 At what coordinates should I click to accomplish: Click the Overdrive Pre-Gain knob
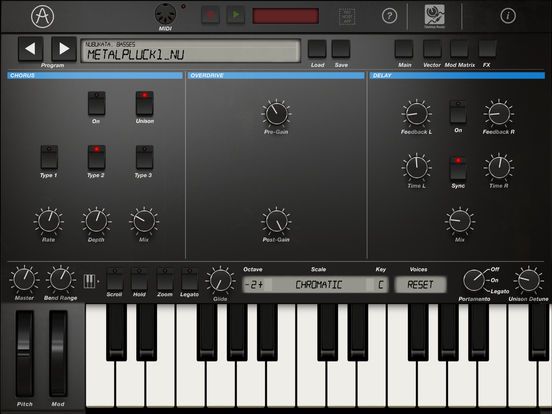276,114
